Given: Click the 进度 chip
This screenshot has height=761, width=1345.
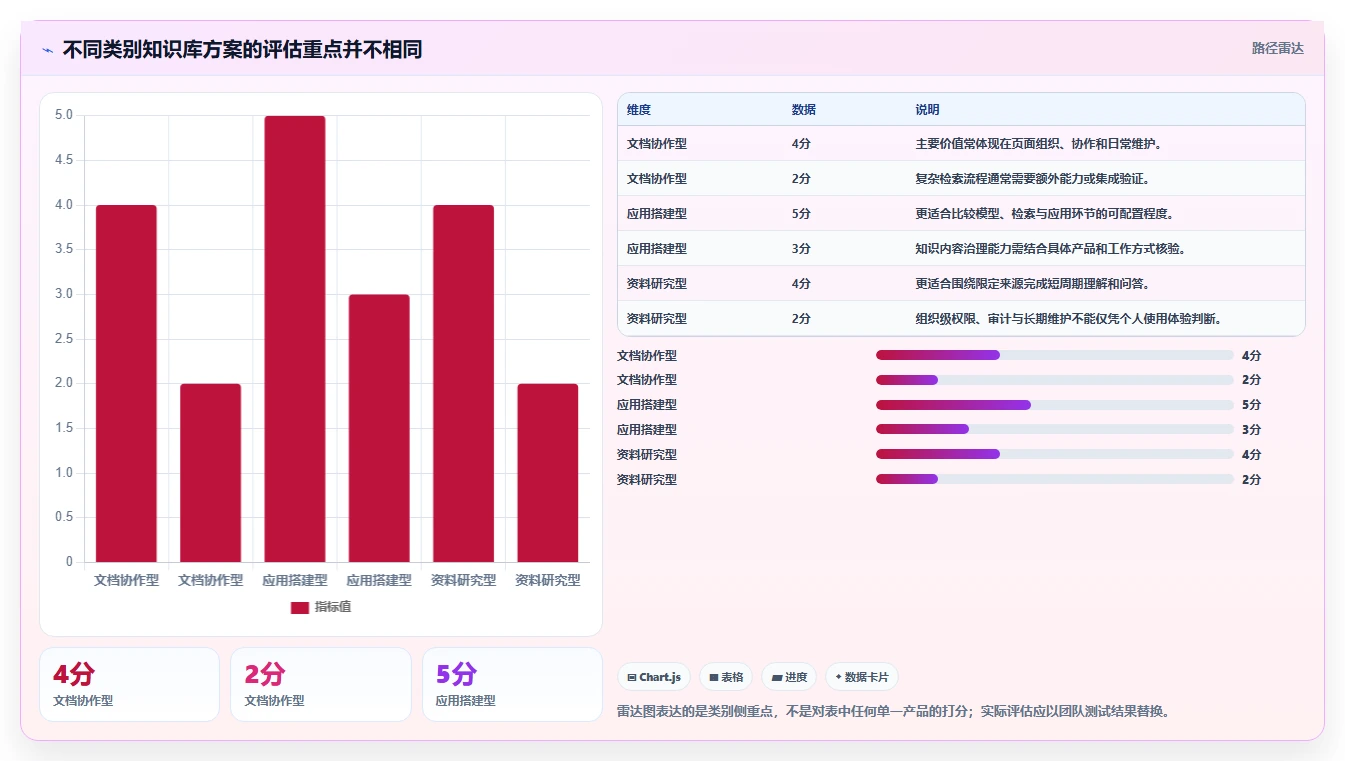Looking at the screenshot, I should pos(789,677).
